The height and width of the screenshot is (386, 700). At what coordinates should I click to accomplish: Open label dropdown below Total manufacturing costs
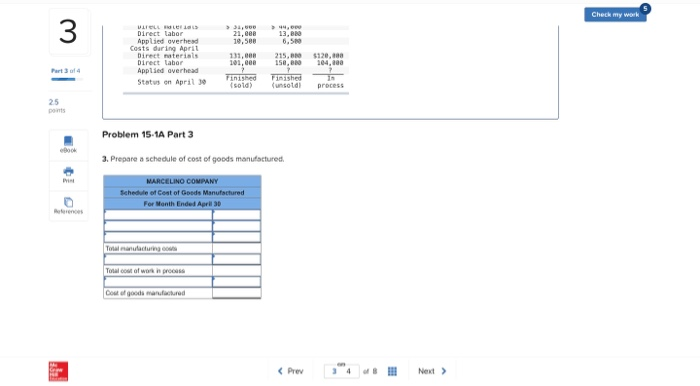click(x=158, y=259)
